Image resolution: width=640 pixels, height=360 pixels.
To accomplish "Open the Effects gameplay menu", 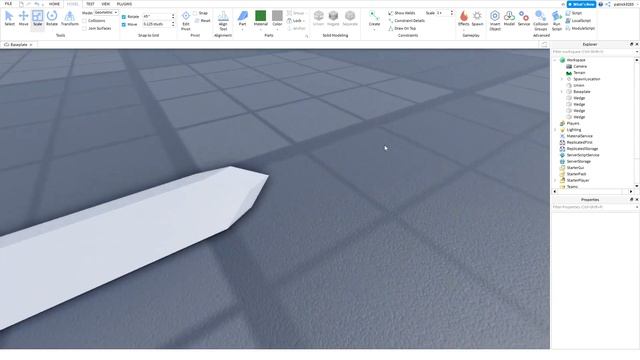I will [x=464, y=18].
